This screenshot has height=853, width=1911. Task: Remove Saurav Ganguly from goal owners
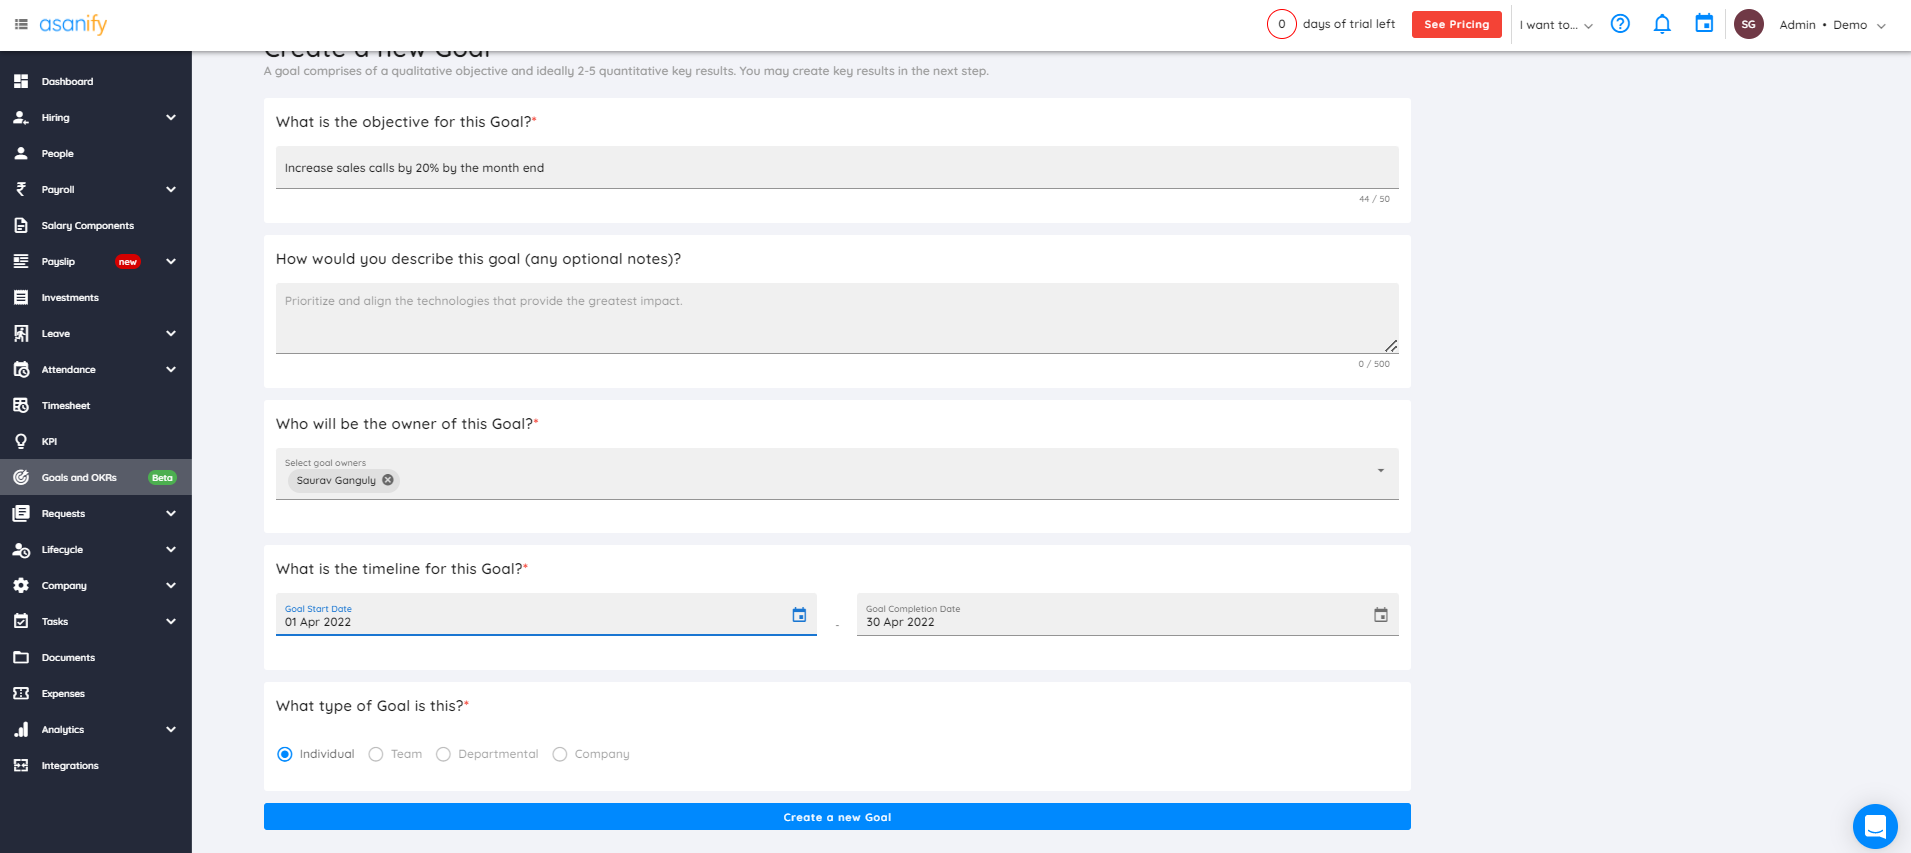click(388, 480)
